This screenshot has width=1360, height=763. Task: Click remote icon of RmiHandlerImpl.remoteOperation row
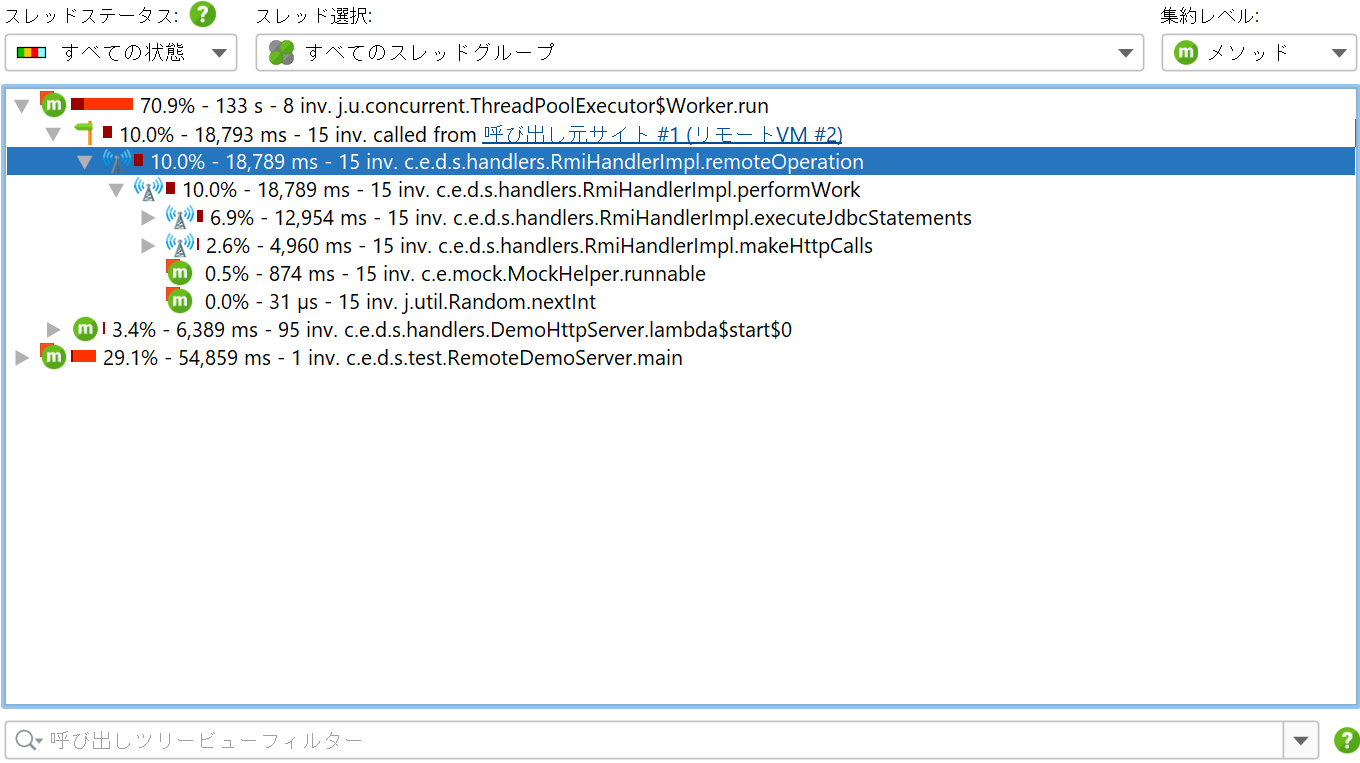tap(116, 162)
